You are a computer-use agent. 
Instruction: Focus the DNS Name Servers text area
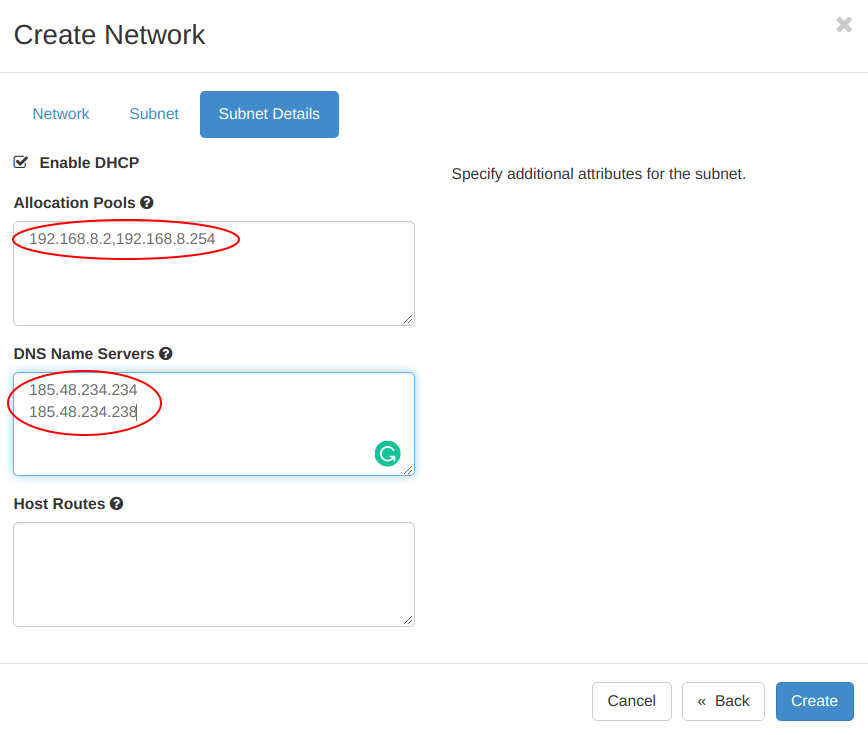(x=214, y=424)
